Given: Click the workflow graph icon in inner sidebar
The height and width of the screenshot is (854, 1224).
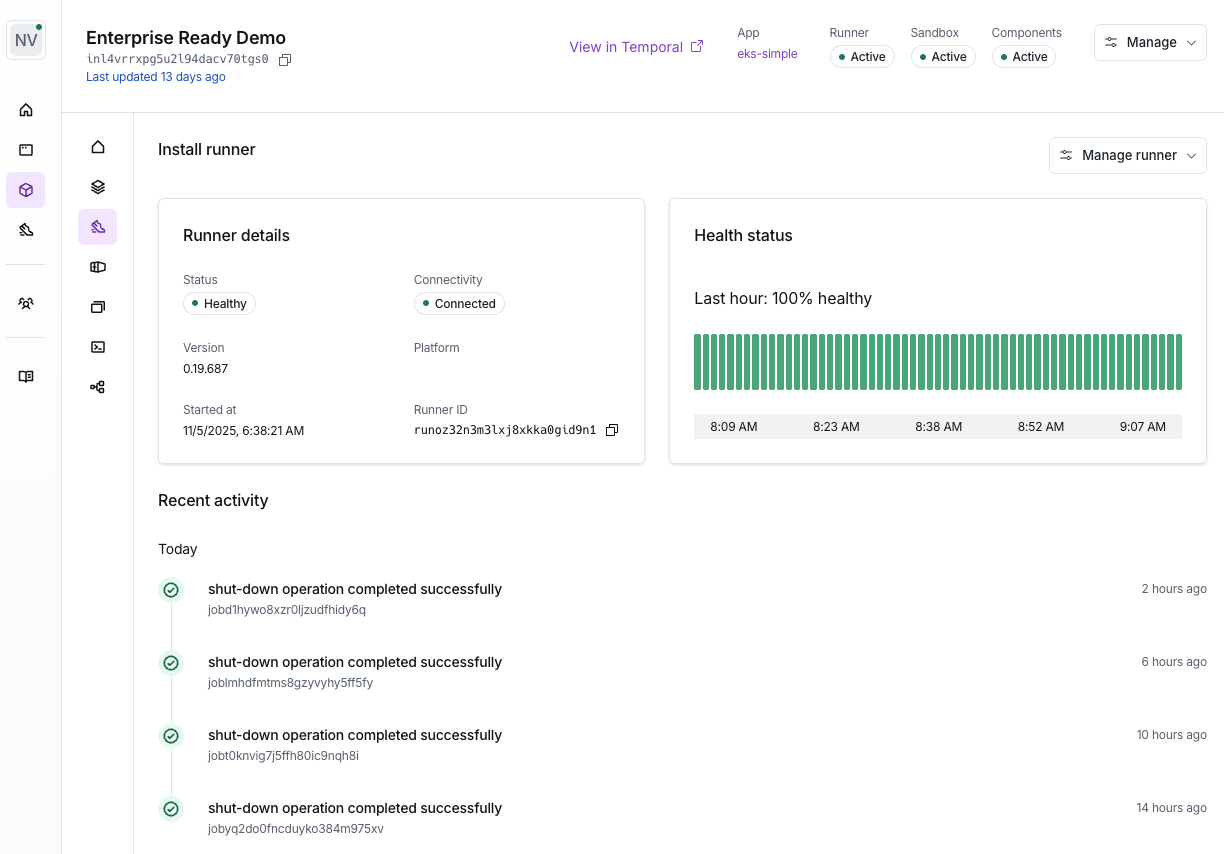Looking at the screenshot, I should (98, 387).
